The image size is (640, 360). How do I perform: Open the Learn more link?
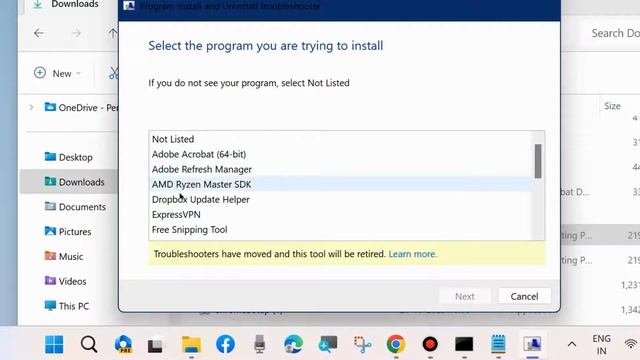coord(413,254)
